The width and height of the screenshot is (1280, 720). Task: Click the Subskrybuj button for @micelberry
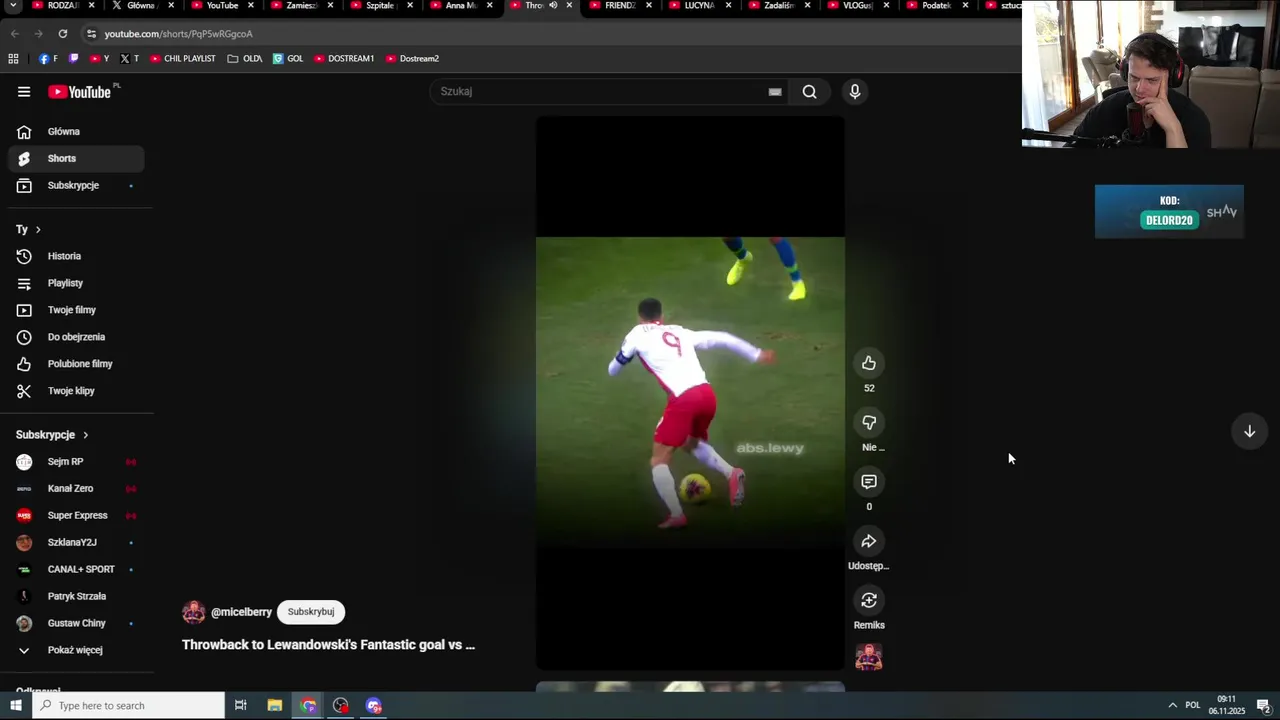coord(311,612)
